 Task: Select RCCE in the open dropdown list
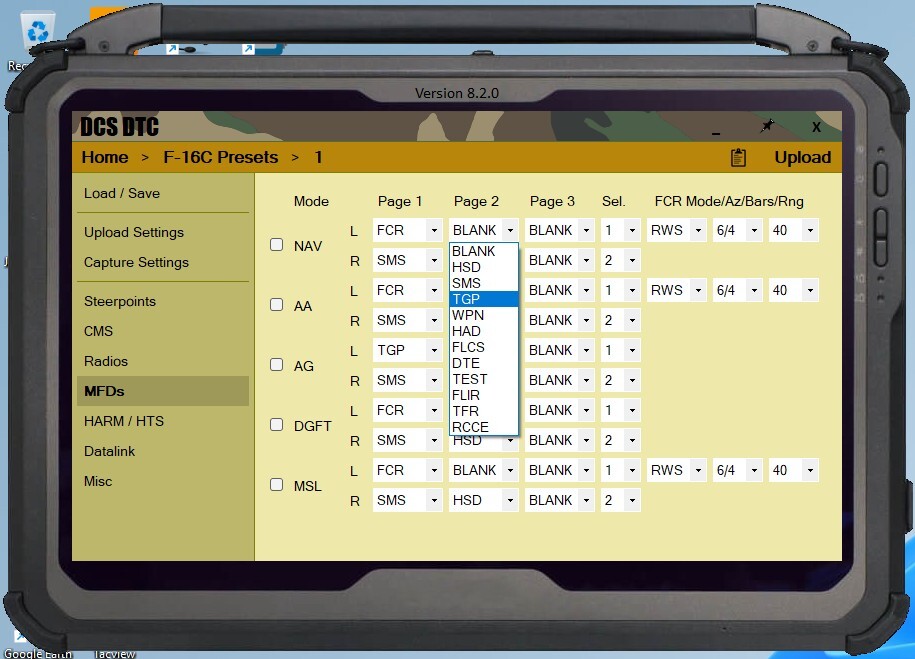click(x=484, y=427)
